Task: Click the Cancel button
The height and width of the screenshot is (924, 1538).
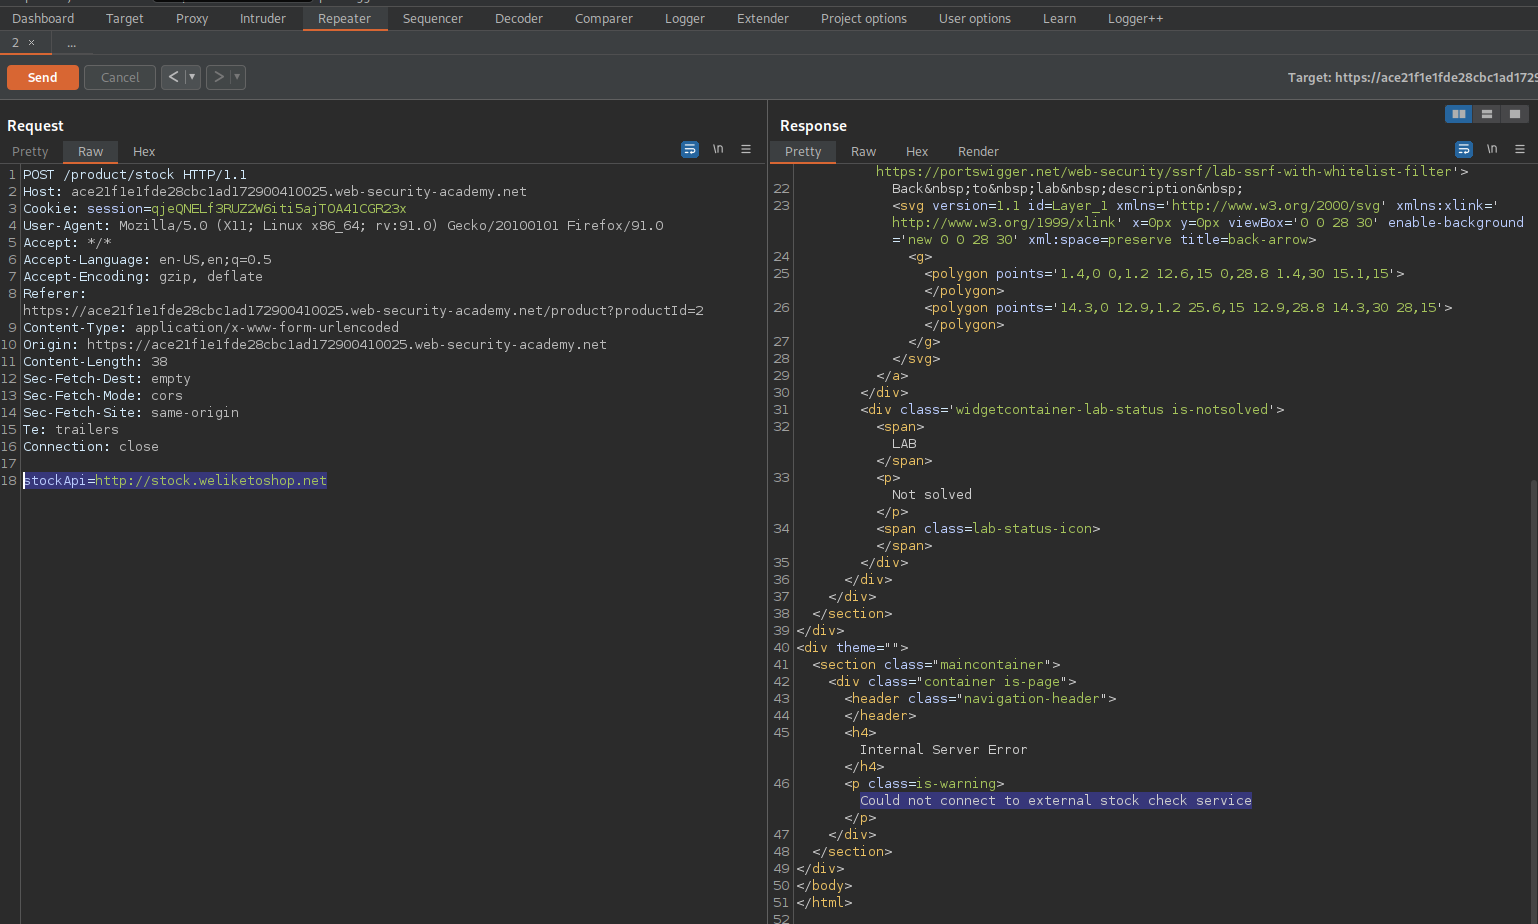Action: 120,77
